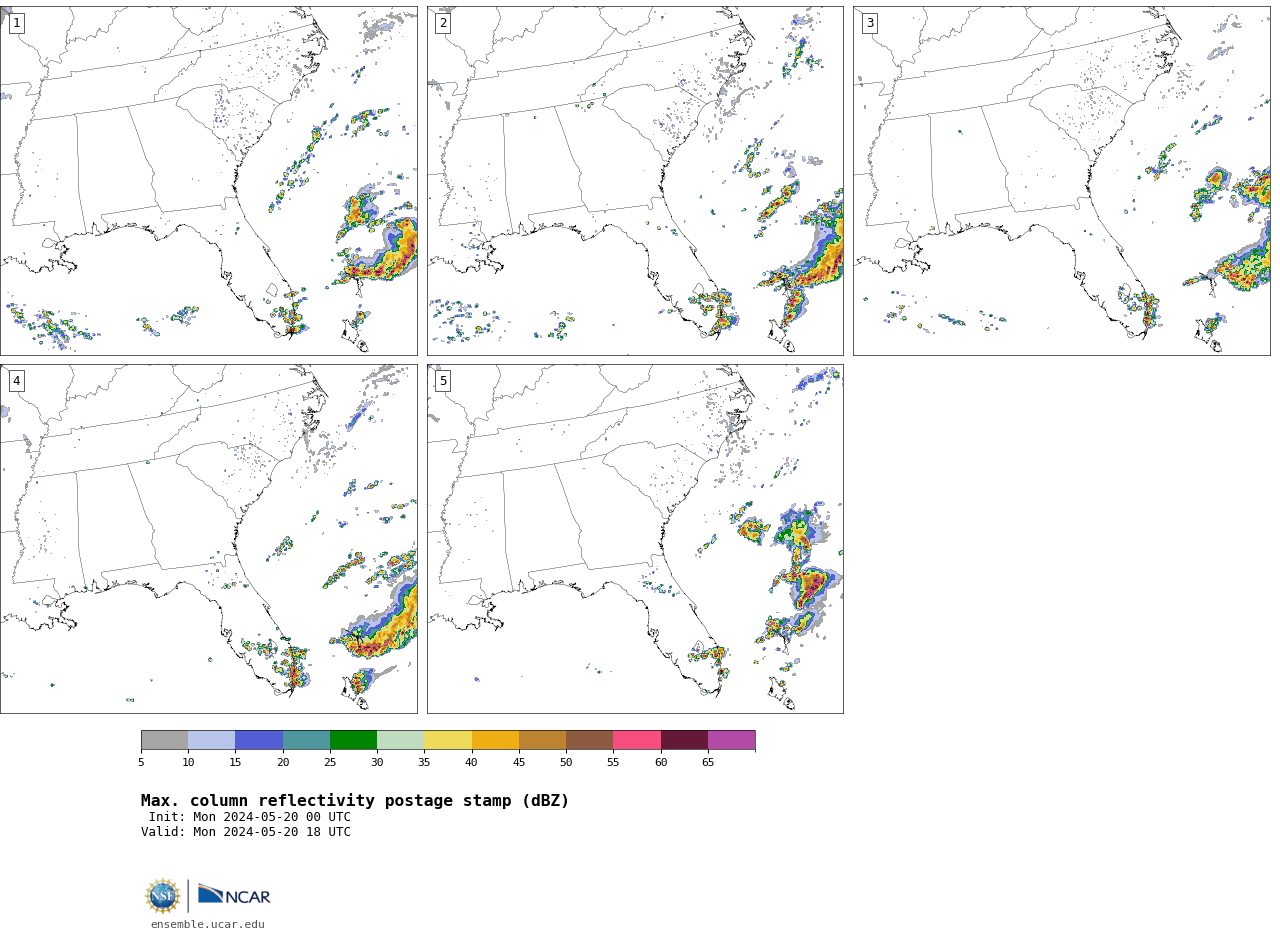Click the panel number label 4
Viewport: 1280px width, 936px height.
pos(17,381)
